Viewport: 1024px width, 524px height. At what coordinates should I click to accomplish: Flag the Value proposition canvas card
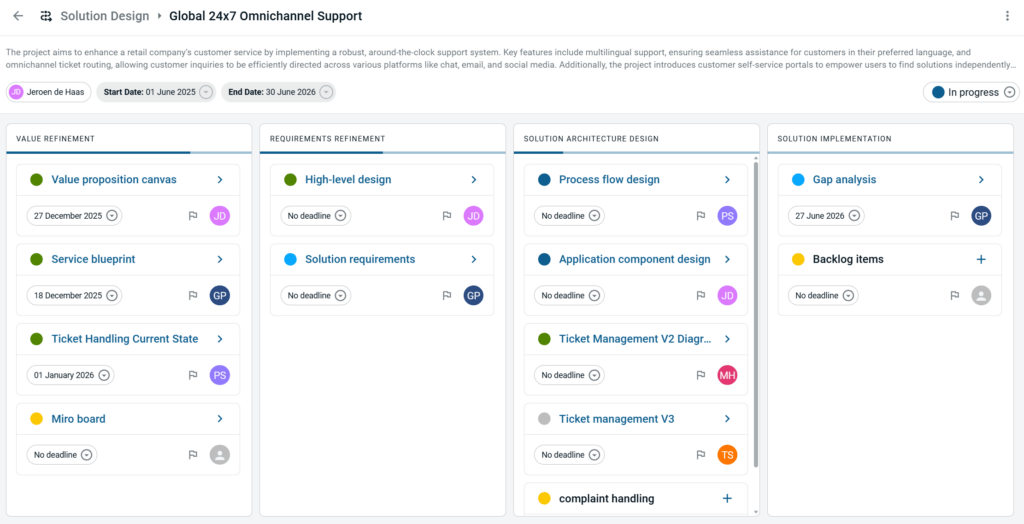[x=193, y=216]
